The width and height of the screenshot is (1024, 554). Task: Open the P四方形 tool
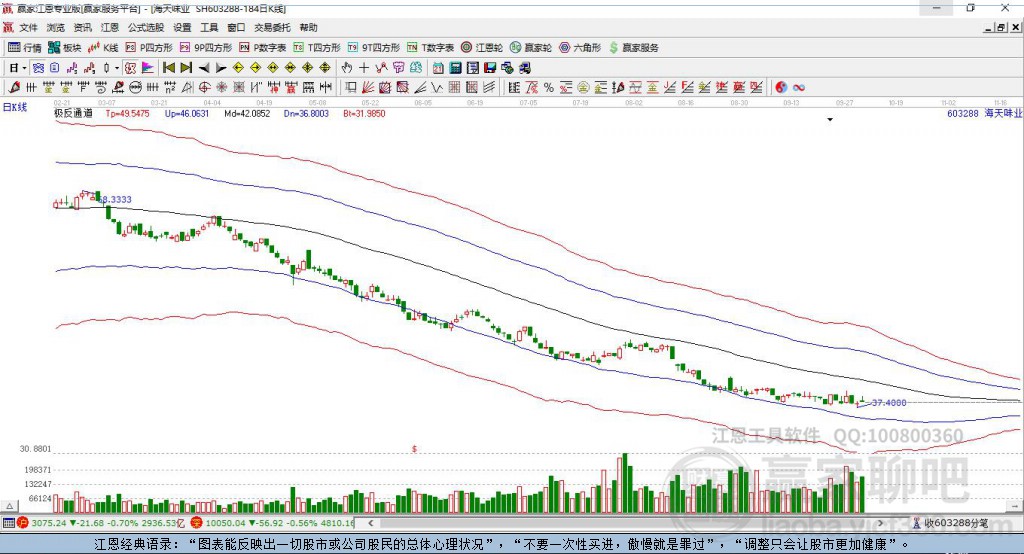(149, 48)
